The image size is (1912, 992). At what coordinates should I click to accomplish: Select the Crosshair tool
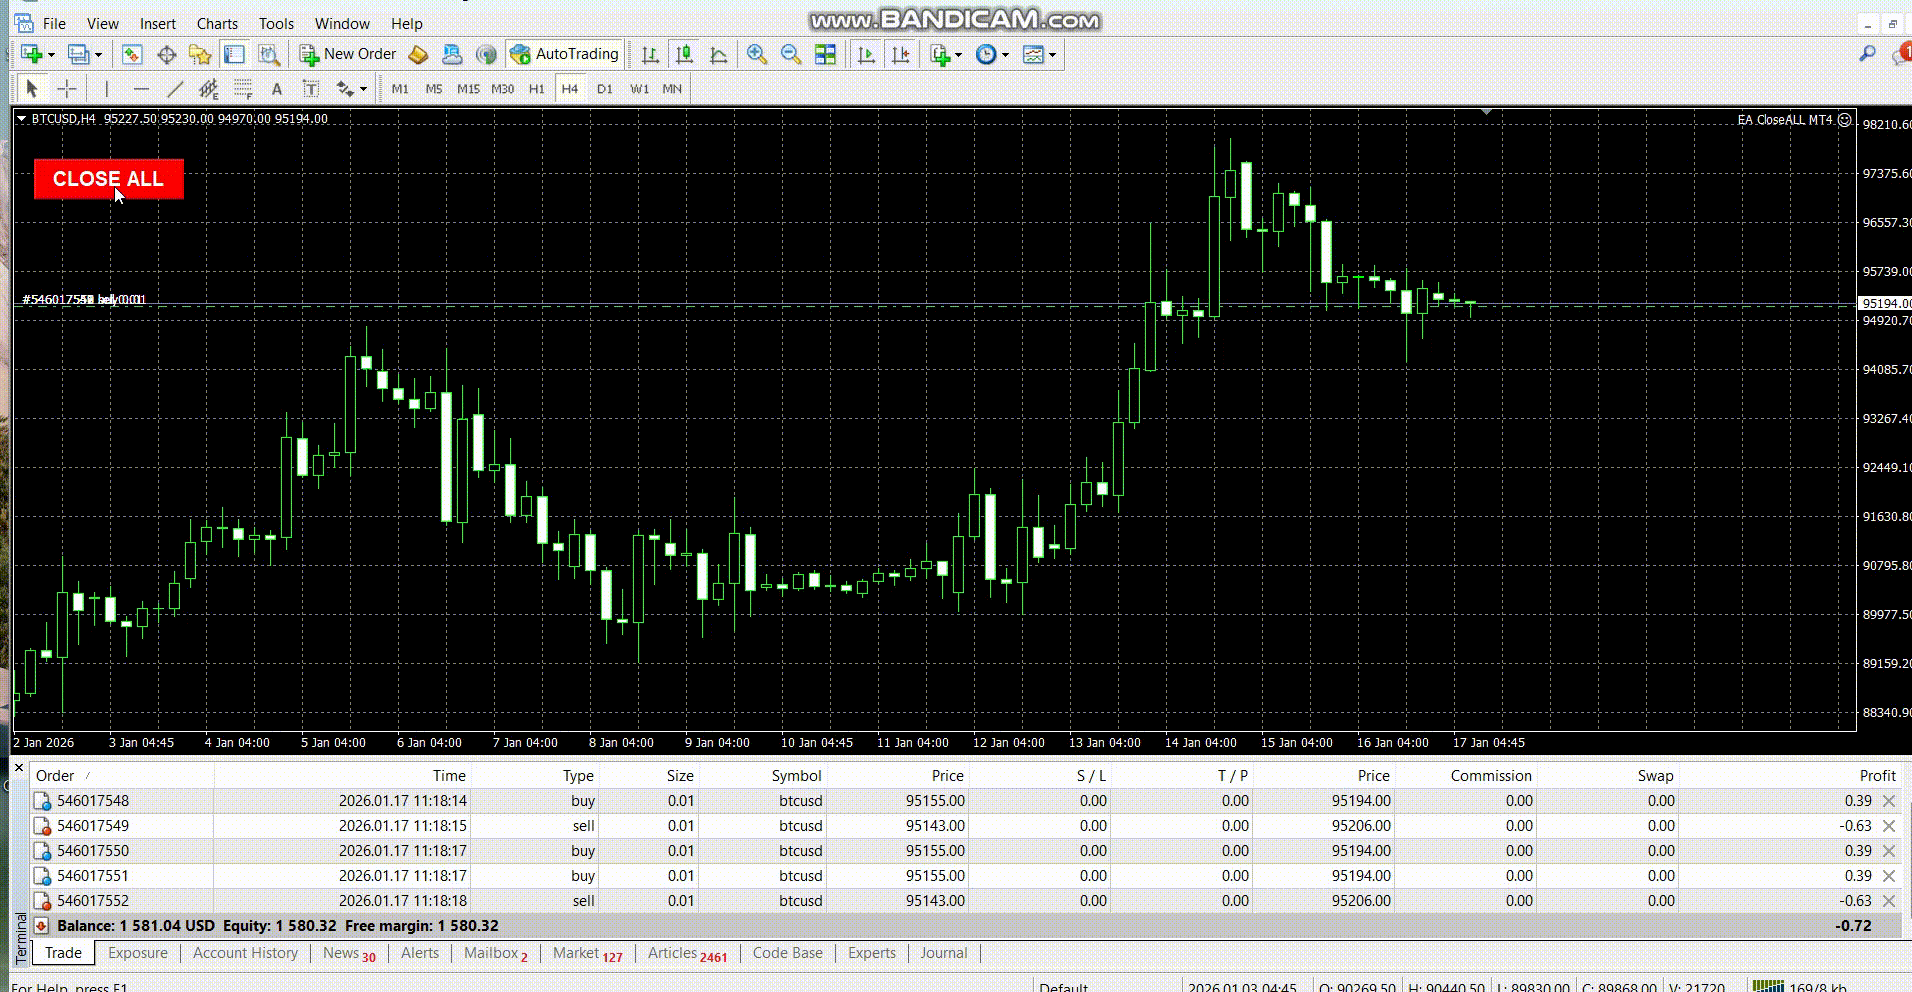(x=67, y=89)
